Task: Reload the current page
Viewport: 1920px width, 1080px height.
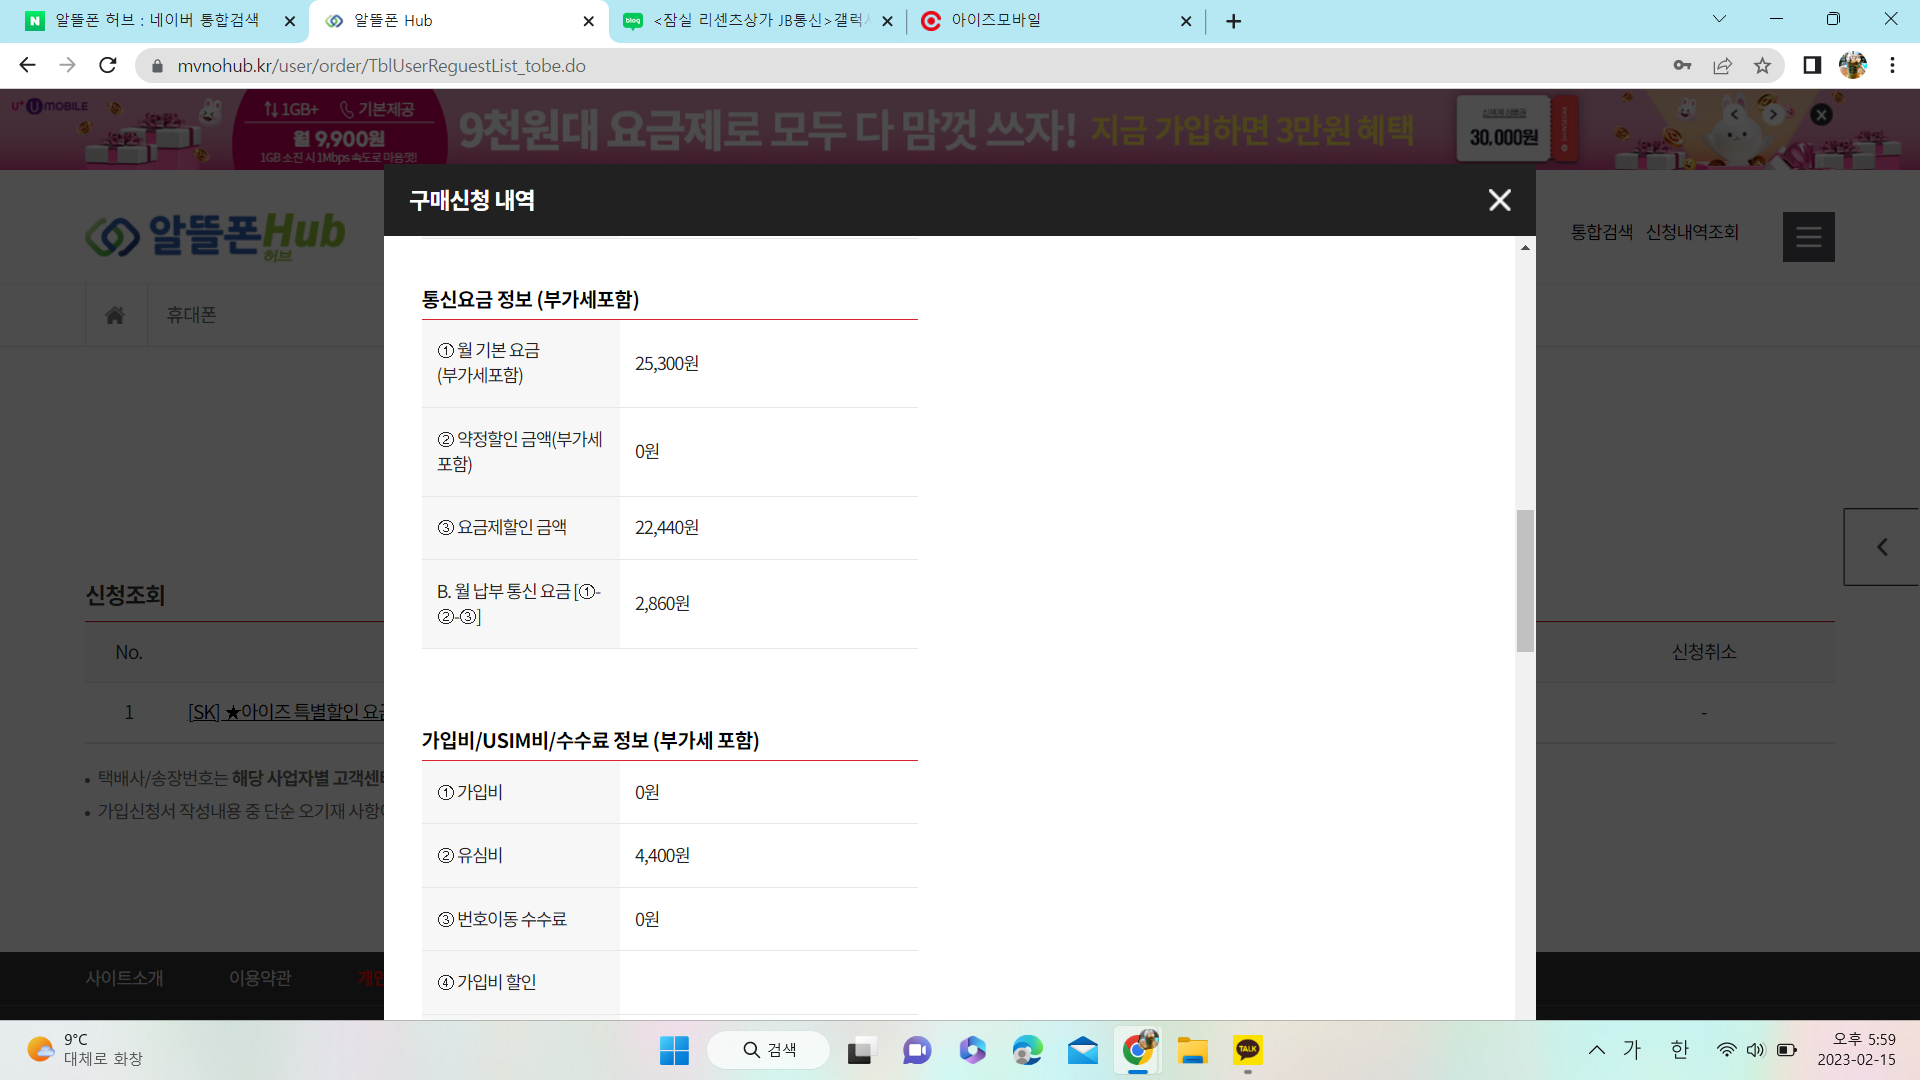Action: click(x=108, y=65)
